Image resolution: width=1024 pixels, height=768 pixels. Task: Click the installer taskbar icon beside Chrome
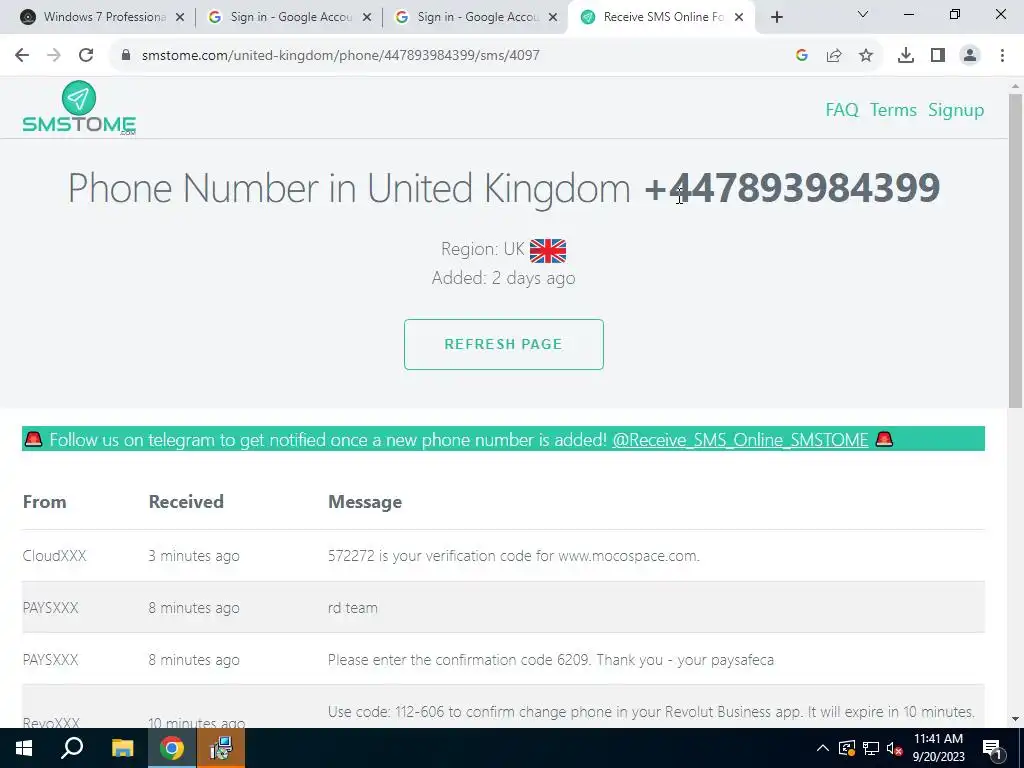[221, 748]
